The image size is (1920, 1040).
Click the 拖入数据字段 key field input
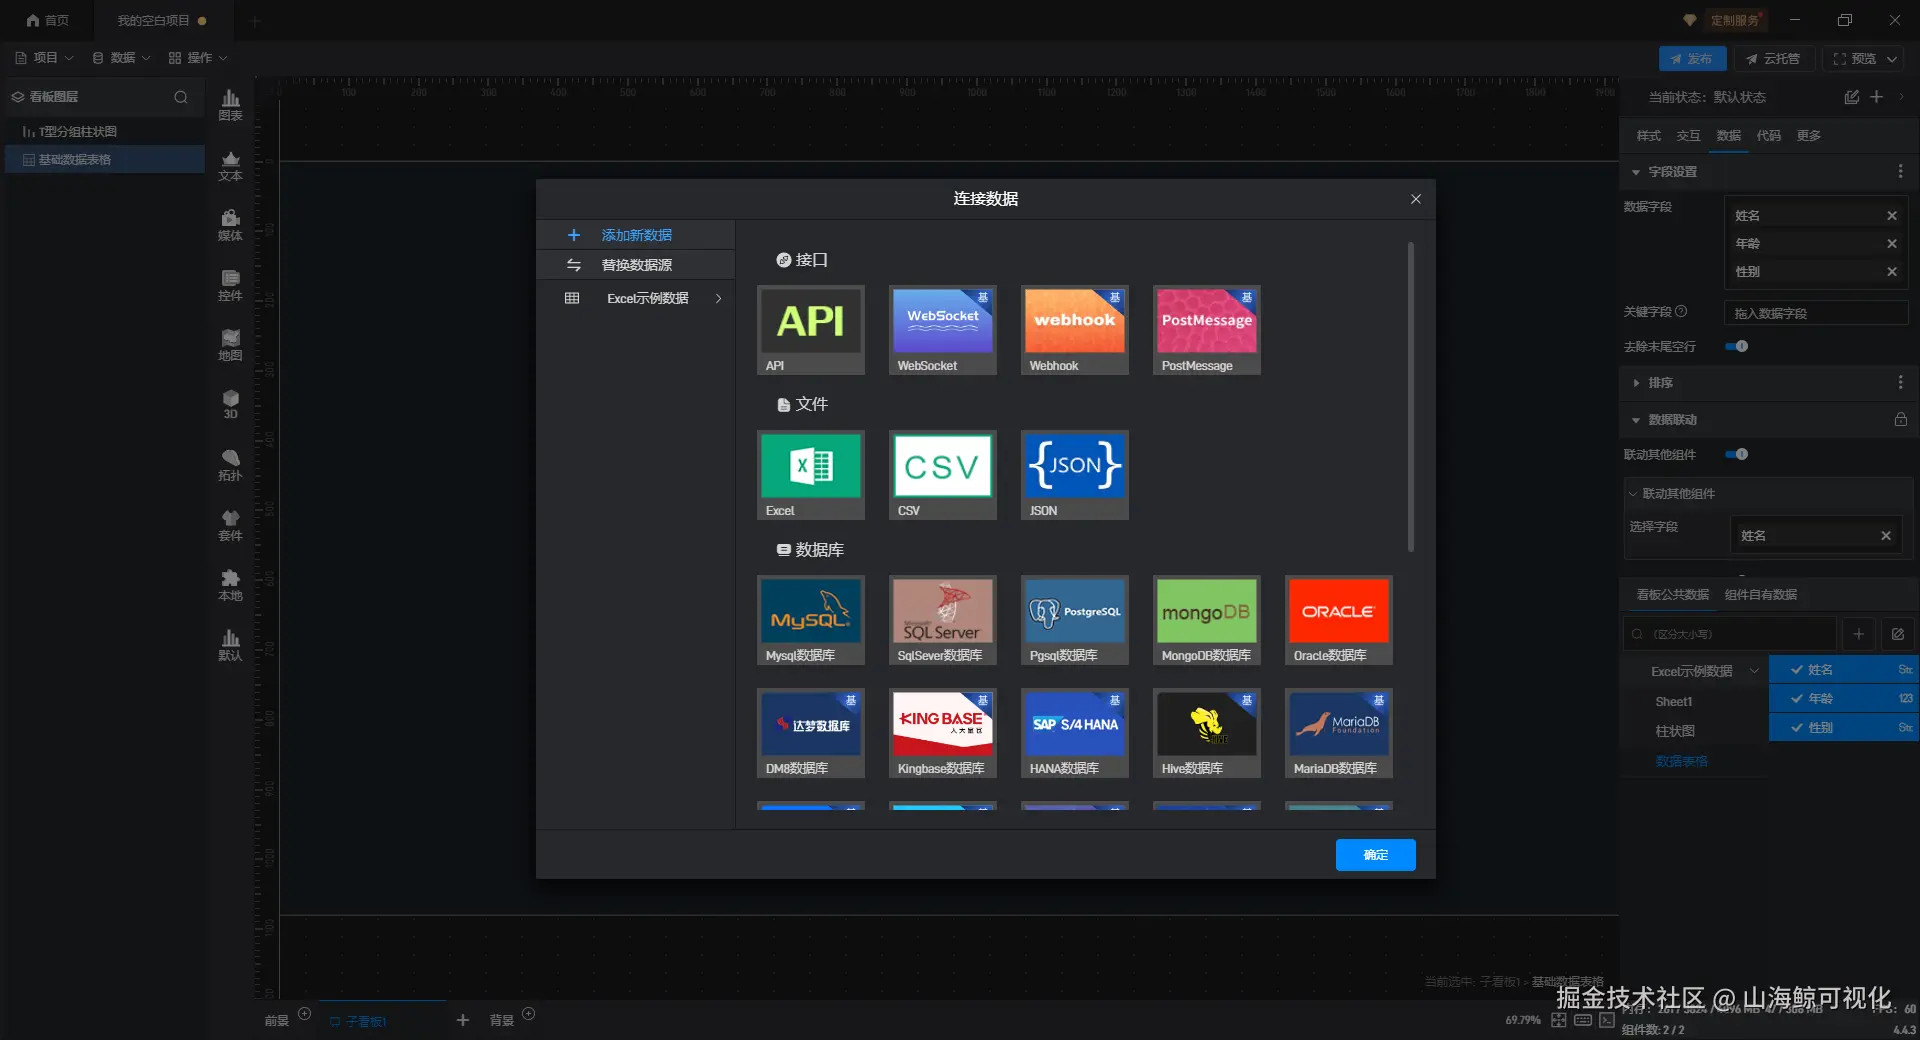pyautogui.click(x=1816, y=313)
